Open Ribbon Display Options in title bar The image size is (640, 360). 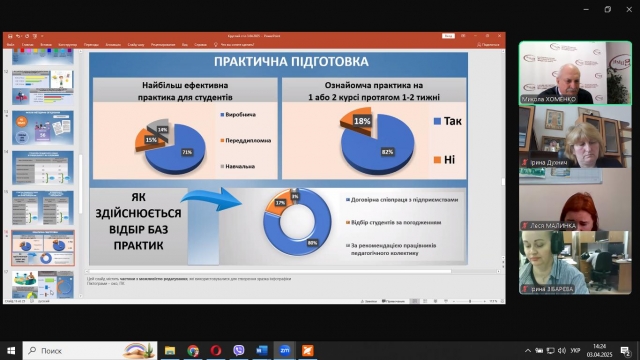coord(463,36)
